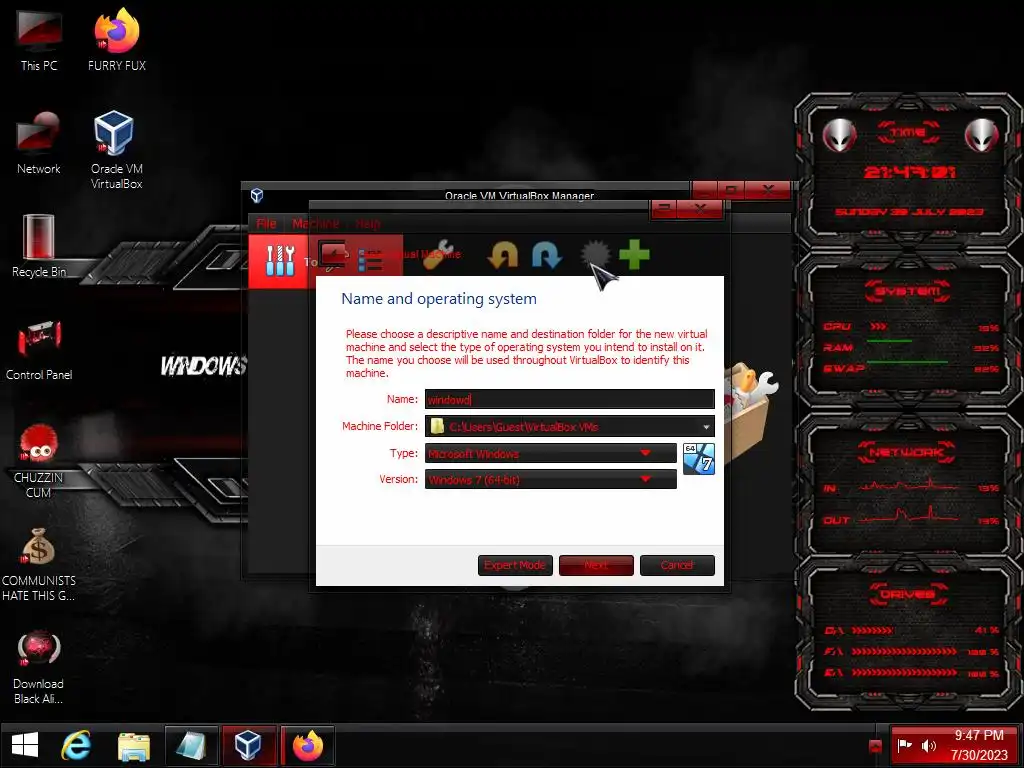This screenshot has height=768, width=1024.
Task: Click the green plus Add icon in VirtualBox toolbar
Action: click(x=634, y=254)
